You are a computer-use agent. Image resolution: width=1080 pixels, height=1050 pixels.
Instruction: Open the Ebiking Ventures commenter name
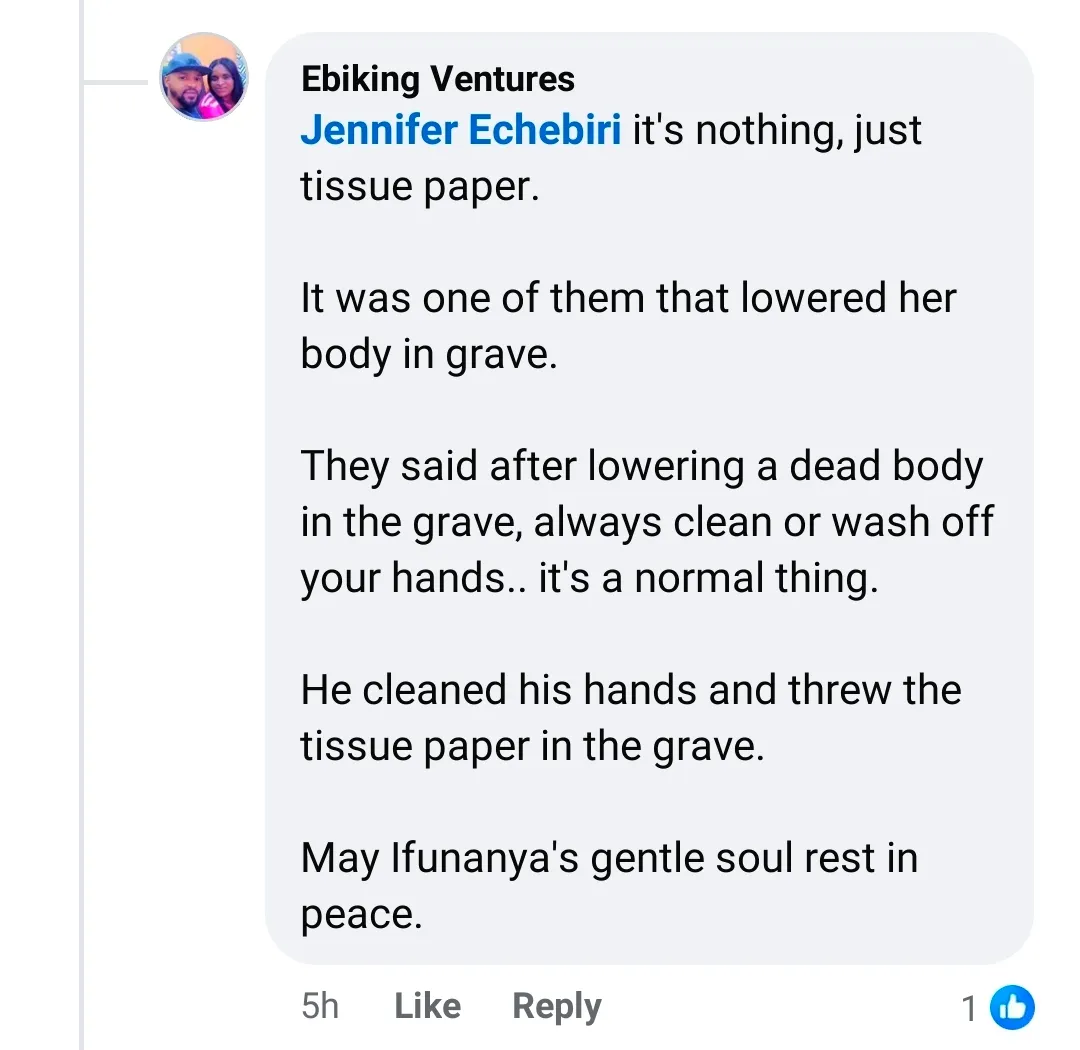[x=438, y=79]
